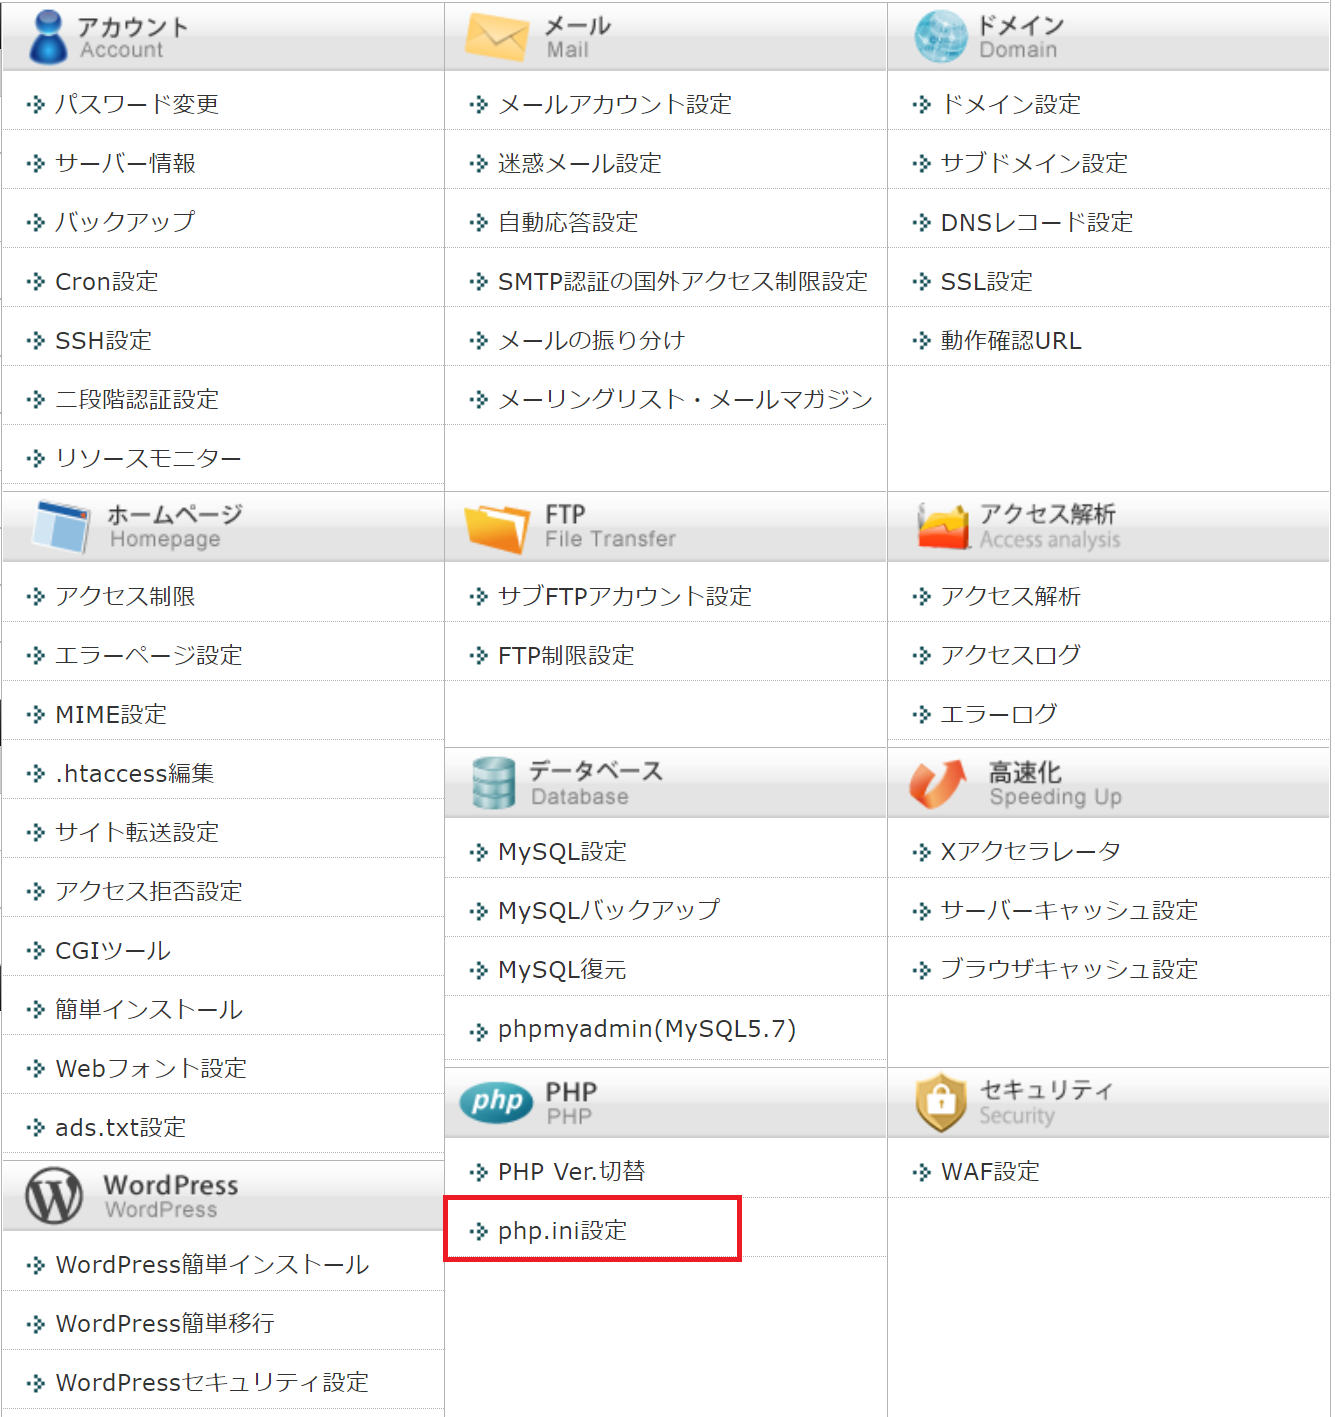Open 二段階認証設定 link
This screenshot has height=1417, width=1335.
(137, 399)
